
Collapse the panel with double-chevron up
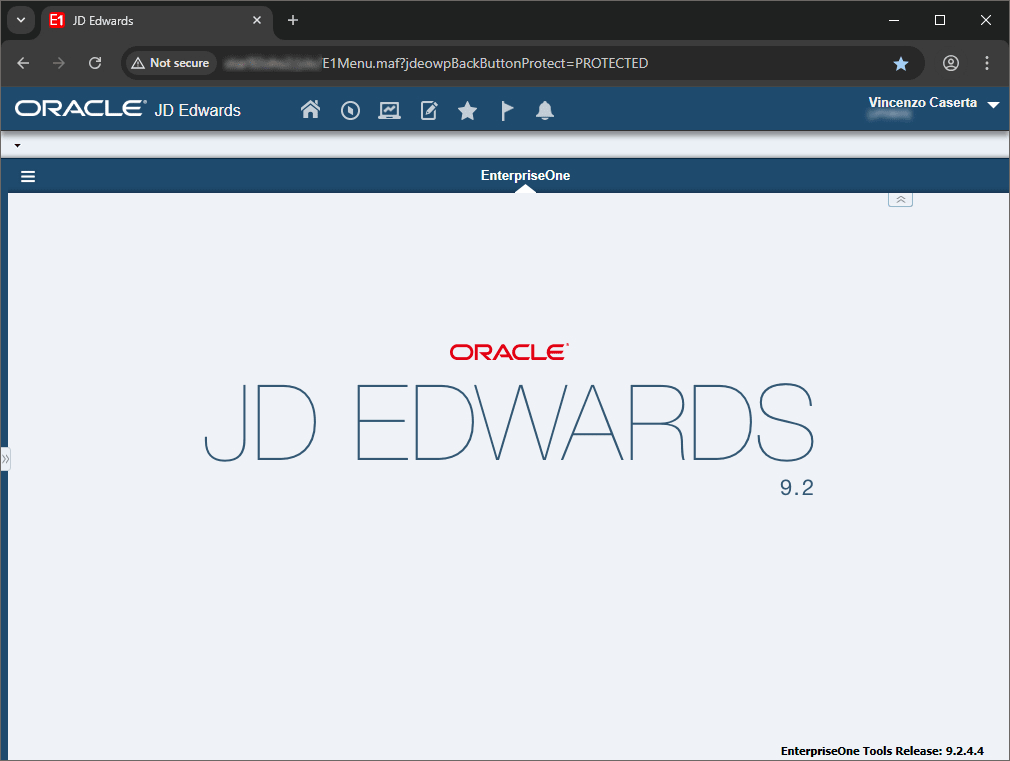point(900,200)
